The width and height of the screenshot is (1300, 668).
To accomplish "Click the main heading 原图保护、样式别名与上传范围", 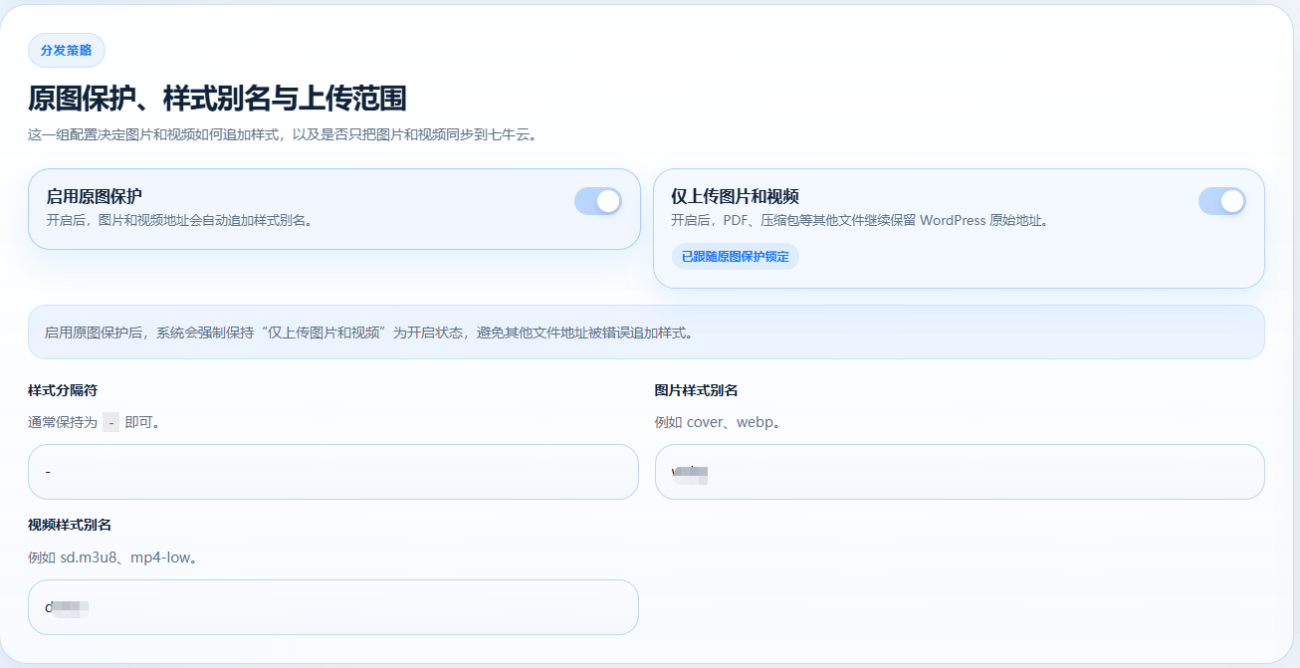I will coord(217,98).
